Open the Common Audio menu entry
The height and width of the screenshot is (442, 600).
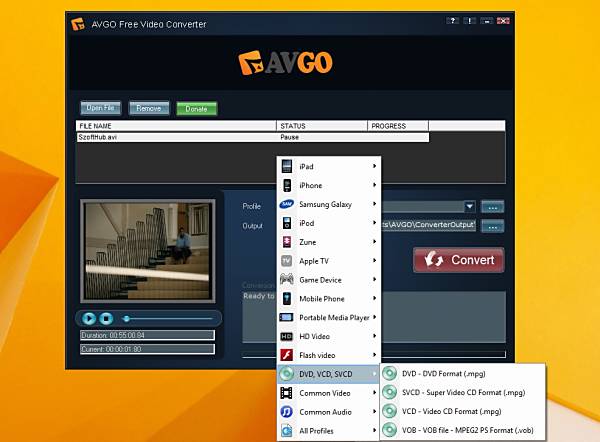click(329, 412)
